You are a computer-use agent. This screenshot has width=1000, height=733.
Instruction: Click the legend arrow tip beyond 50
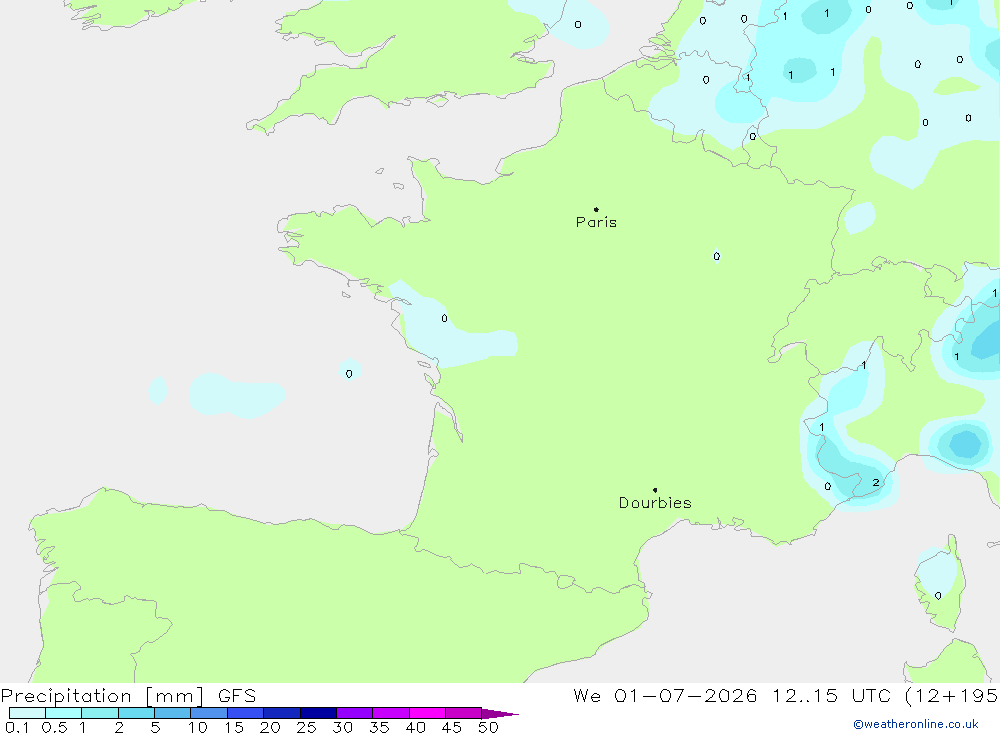point(500,713)
